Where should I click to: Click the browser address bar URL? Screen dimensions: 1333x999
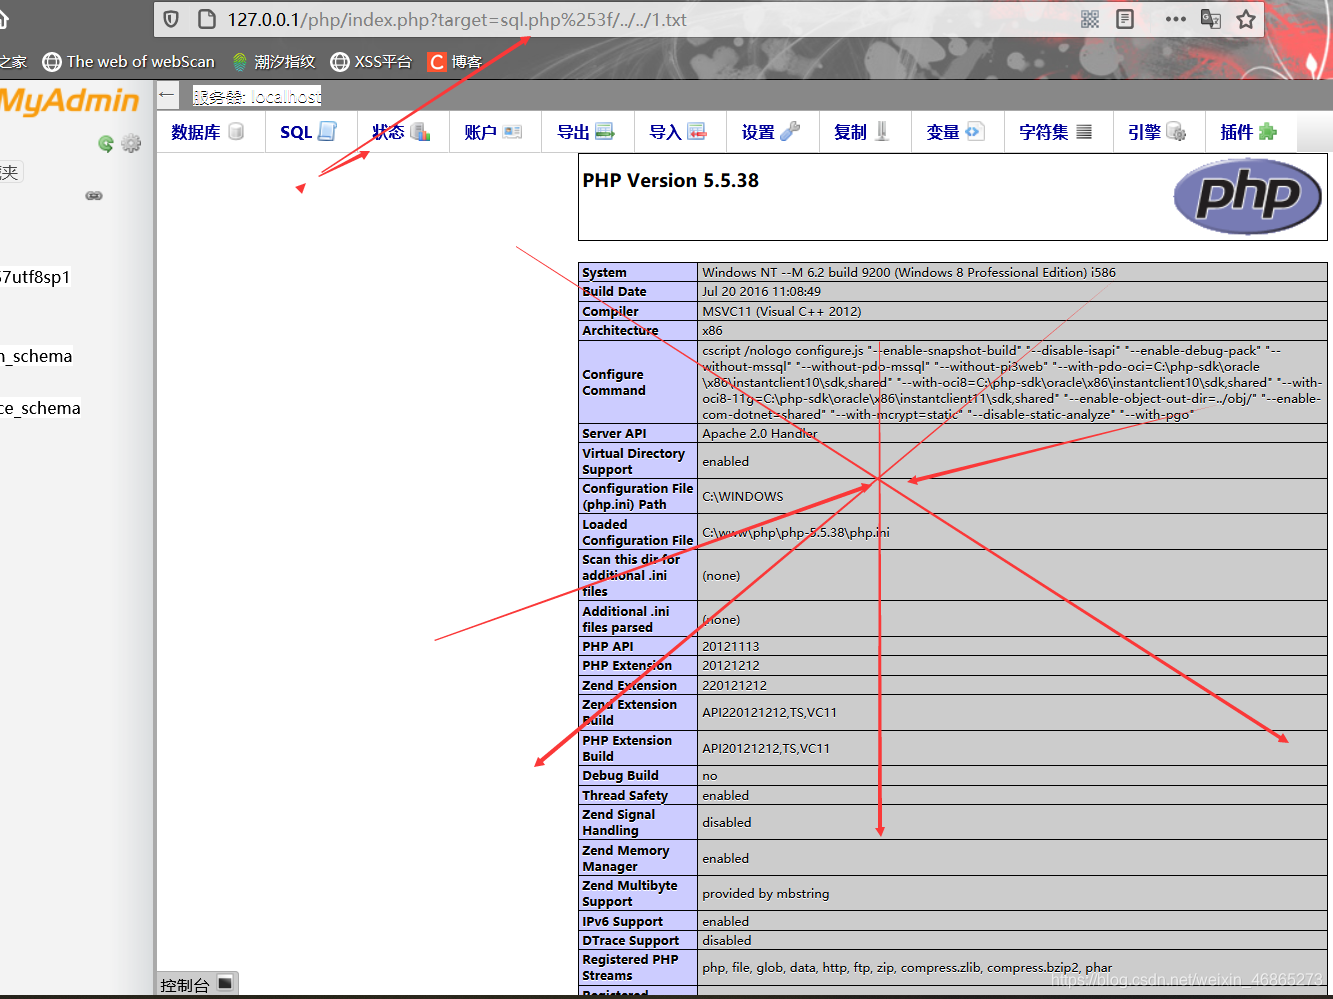coord(457,19)
